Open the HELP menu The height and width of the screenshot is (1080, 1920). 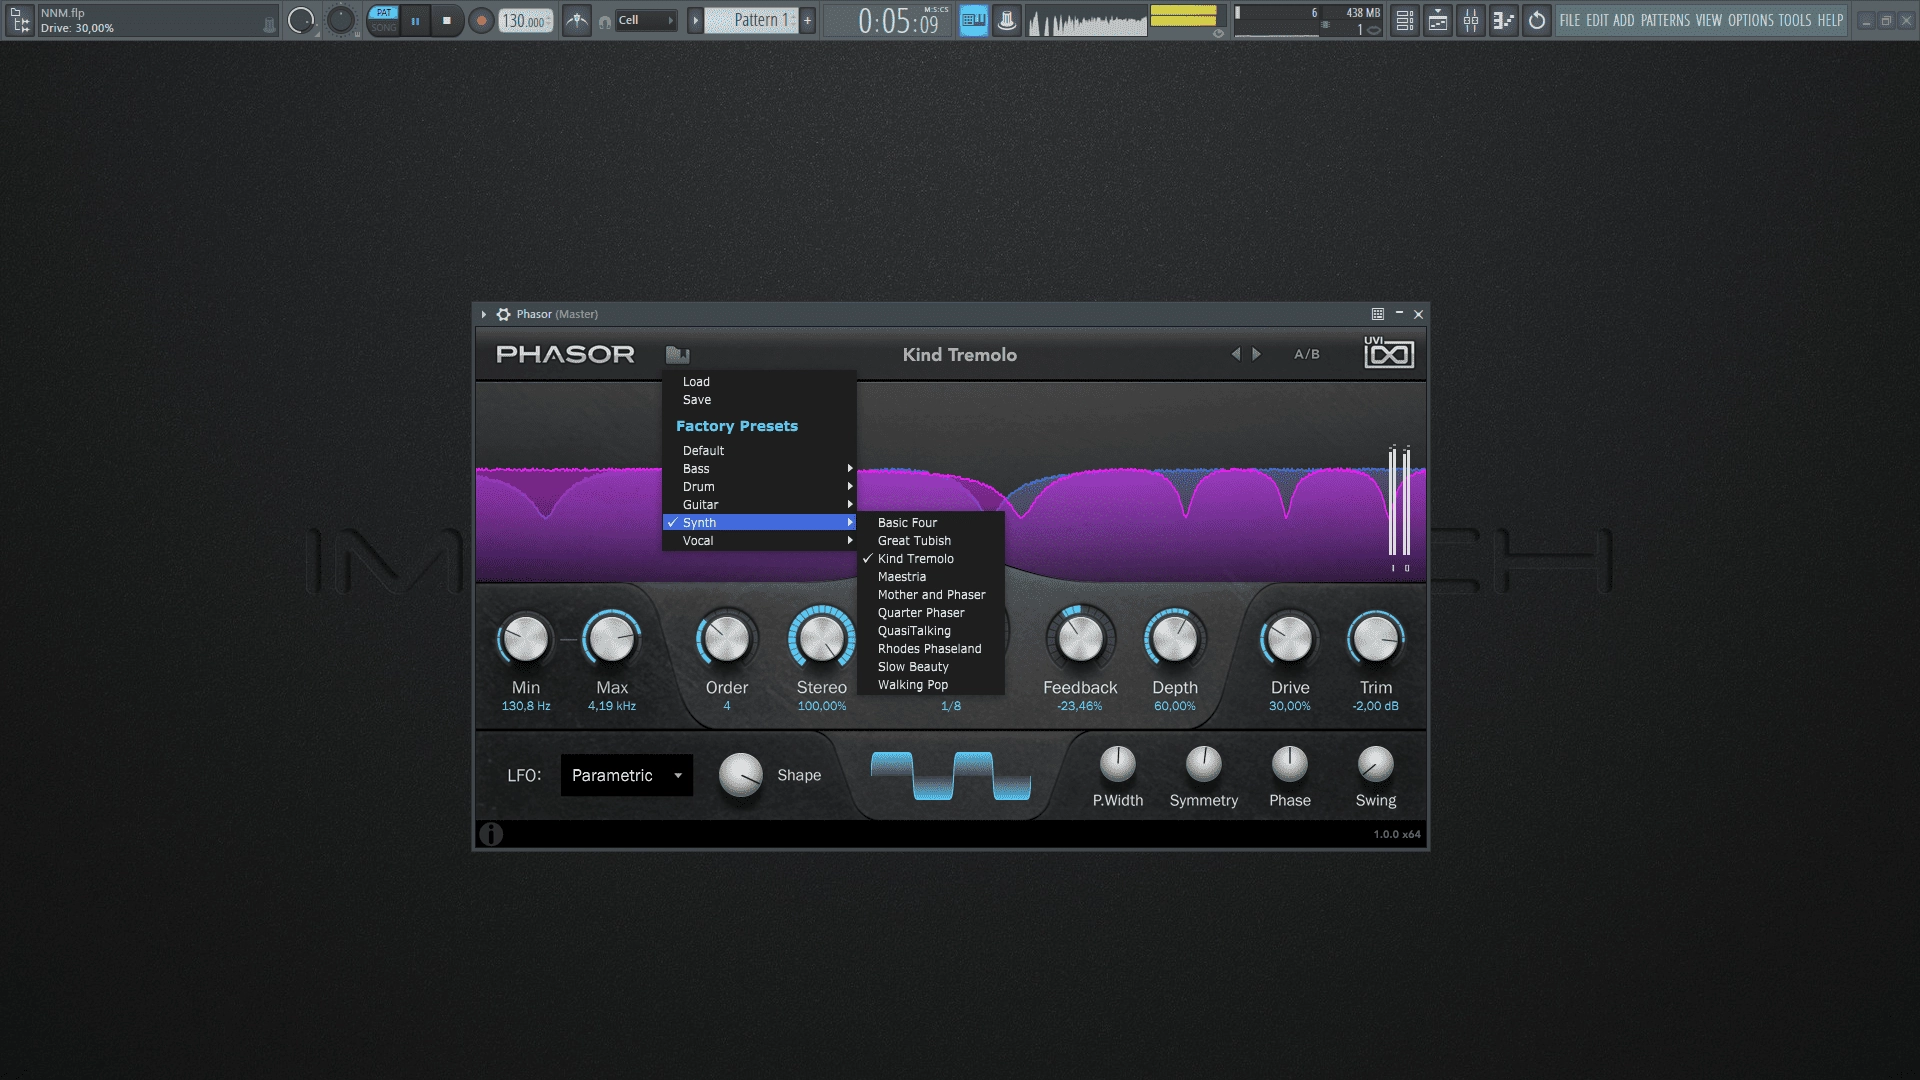(1830, 20)
